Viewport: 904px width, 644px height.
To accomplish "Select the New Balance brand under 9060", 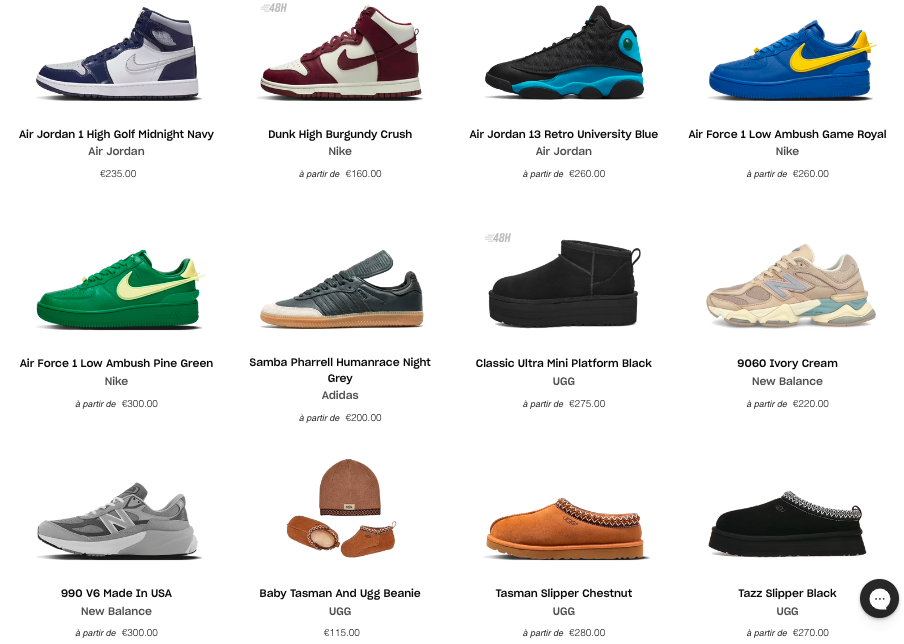I will click(787, 381).
